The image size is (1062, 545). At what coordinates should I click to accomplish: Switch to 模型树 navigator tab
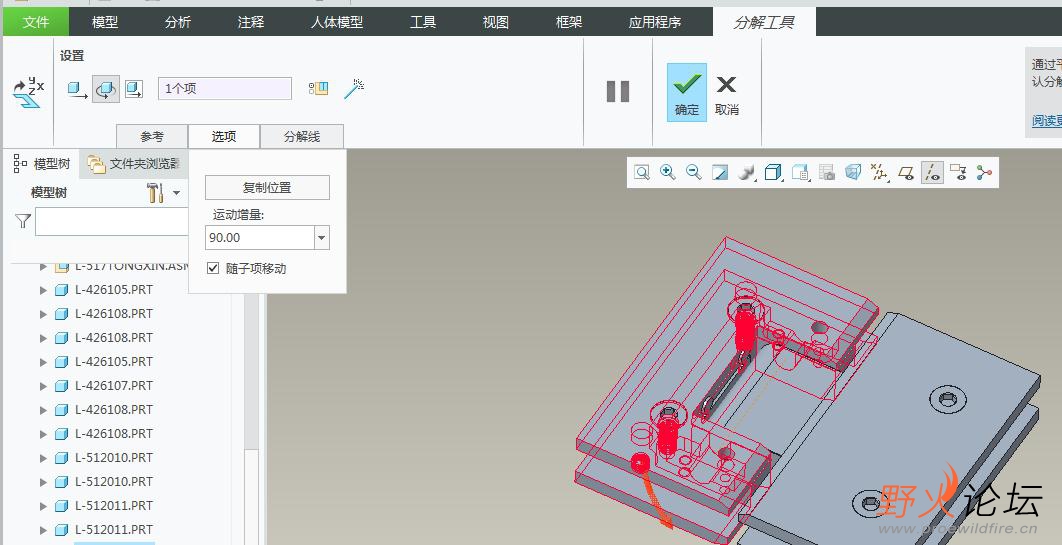(42, 164)
